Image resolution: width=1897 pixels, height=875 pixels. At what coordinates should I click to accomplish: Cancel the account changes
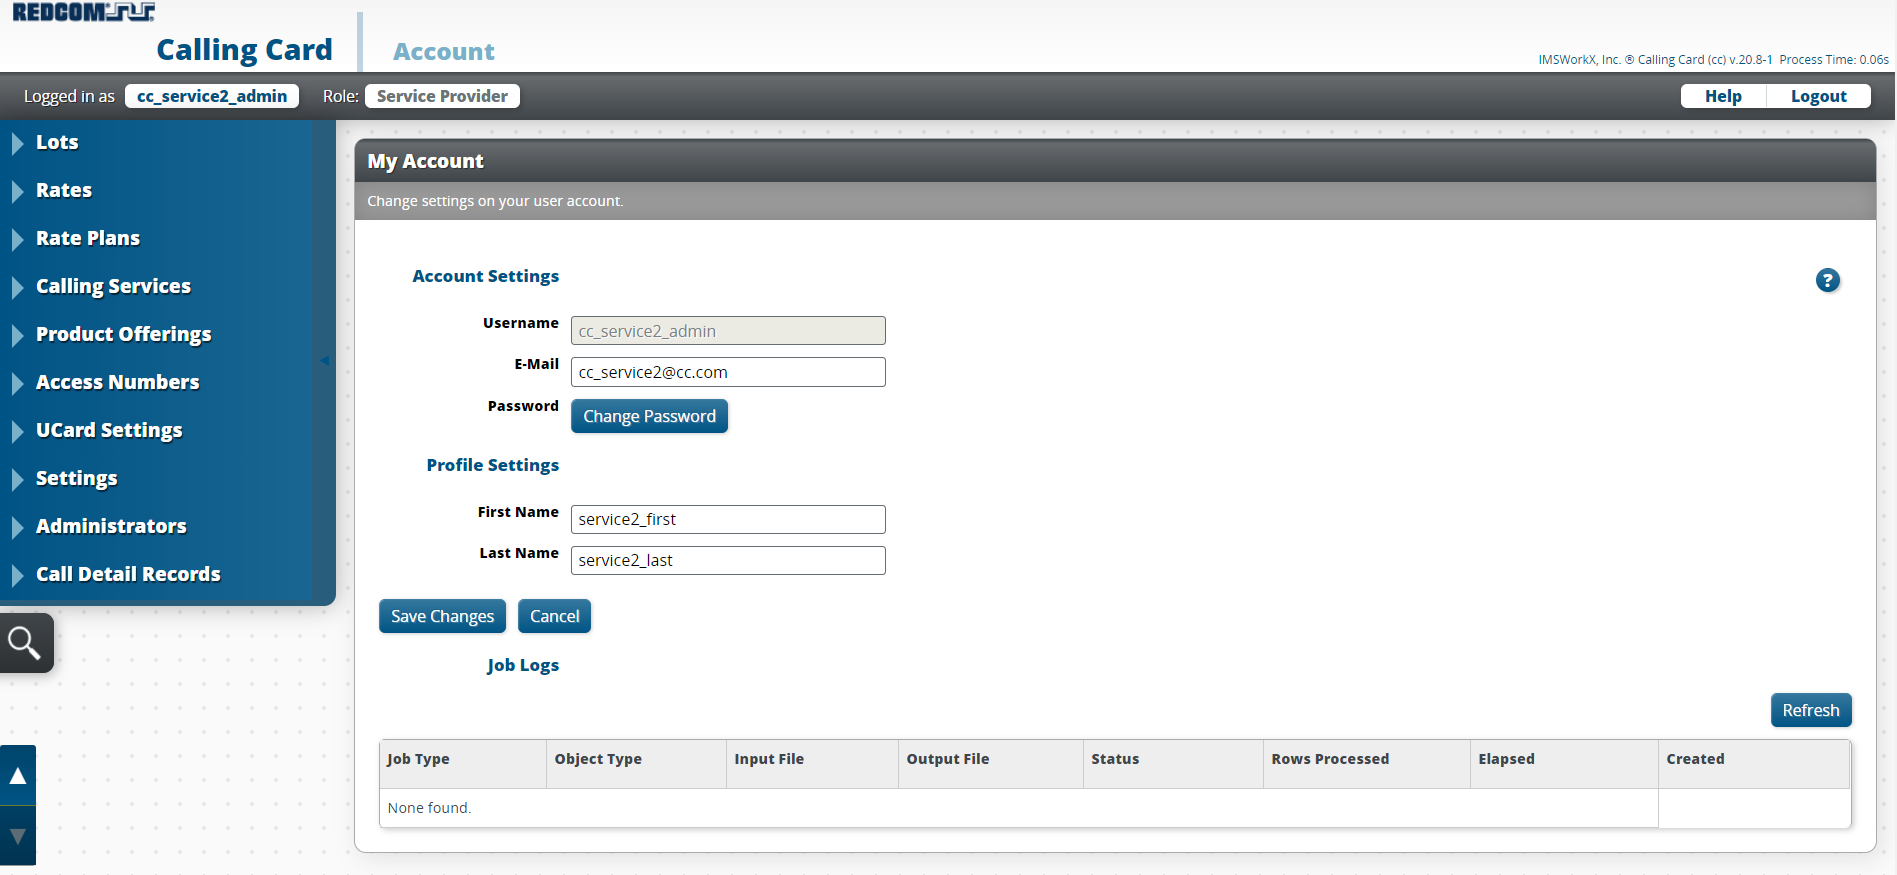coord(554,616)
